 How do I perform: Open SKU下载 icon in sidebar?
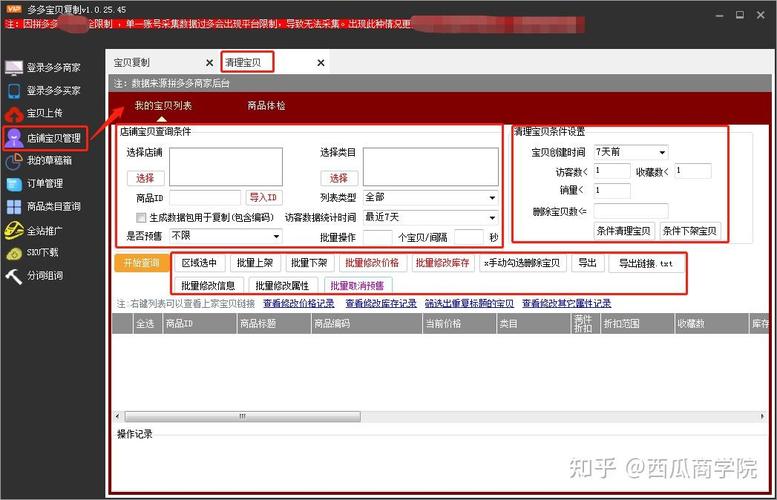(14, 253)
